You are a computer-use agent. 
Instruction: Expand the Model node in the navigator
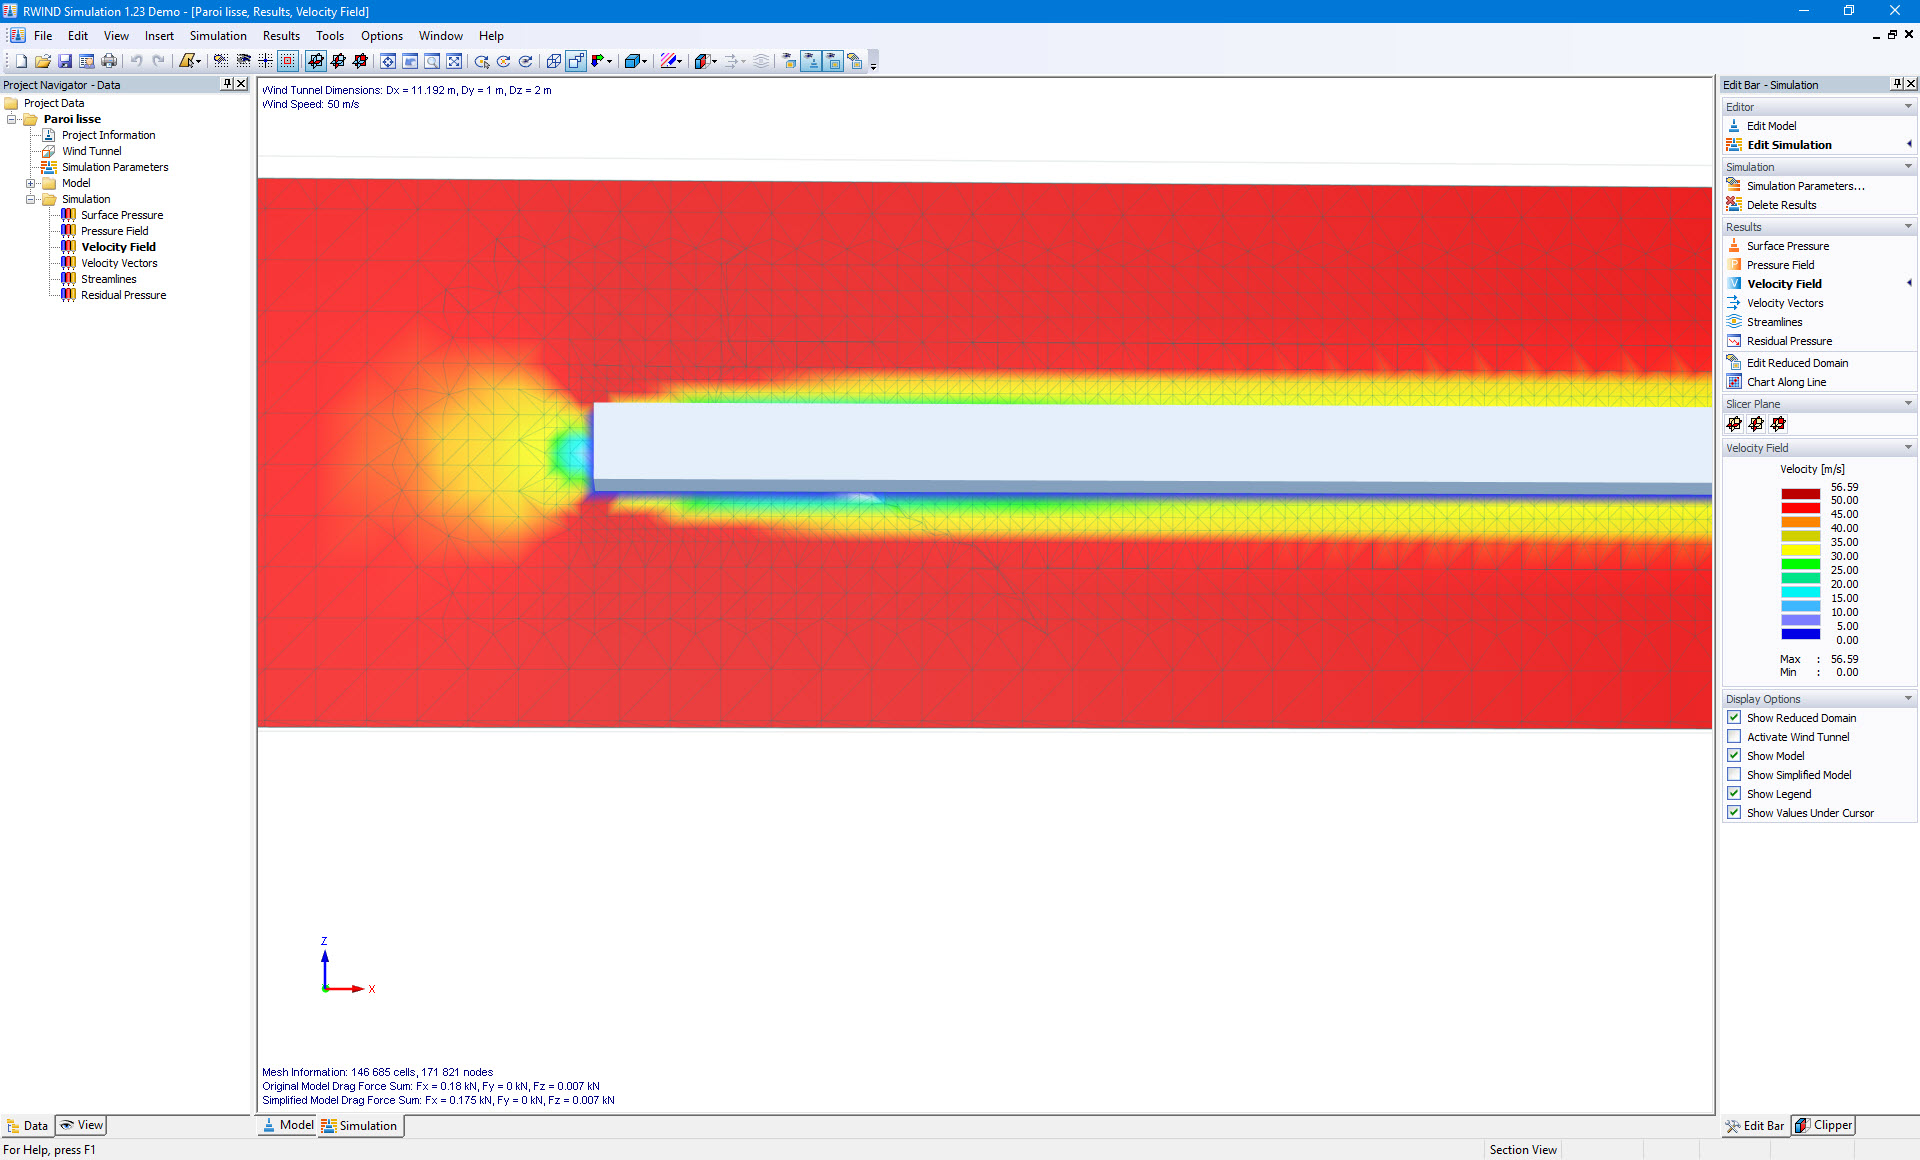pyautogui.click(x=31, y=183)
